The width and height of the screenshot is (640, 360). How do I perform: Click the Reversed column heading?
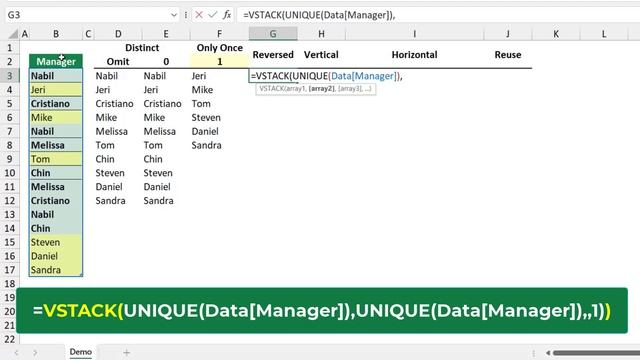click(x=273, y=55)
